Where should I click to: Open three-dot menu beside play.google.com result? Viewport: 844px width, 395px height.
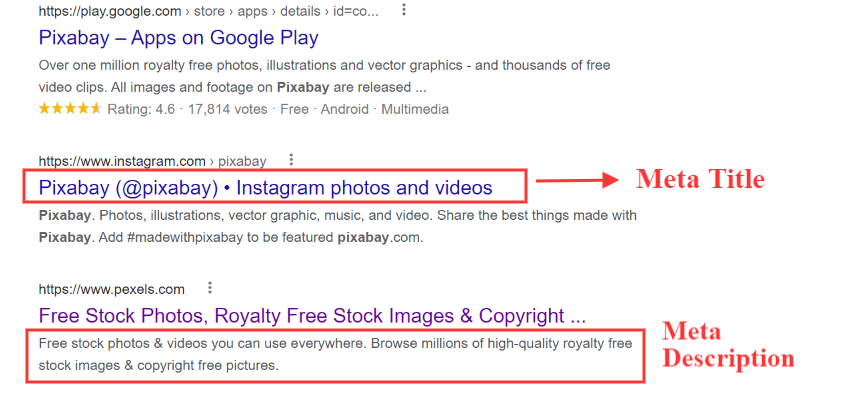click(404, 10)
